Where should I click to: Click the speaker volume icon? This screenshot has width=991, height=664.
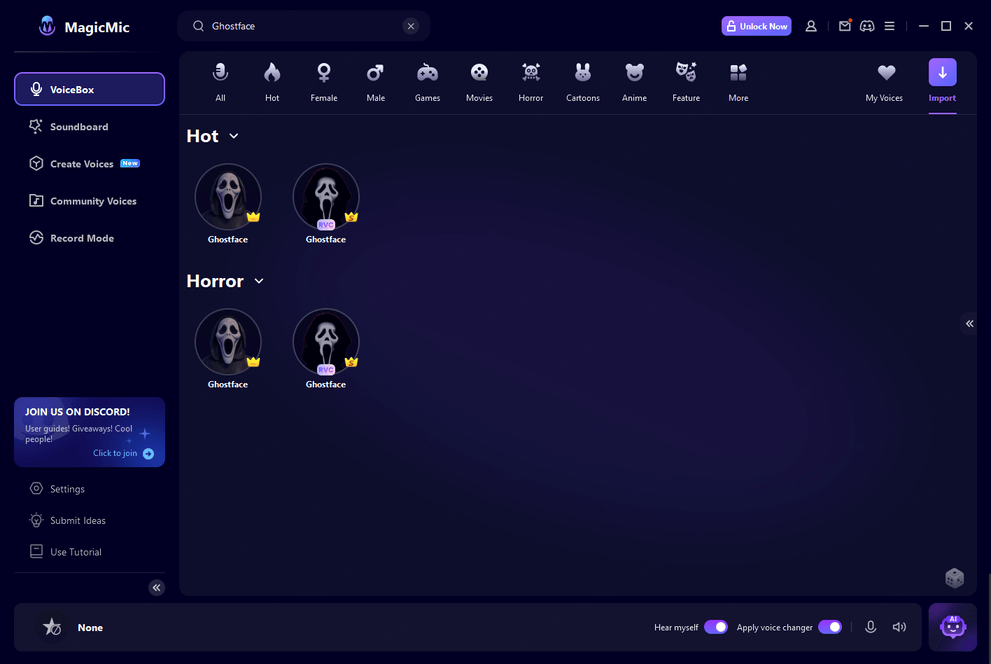click(899, 627)
